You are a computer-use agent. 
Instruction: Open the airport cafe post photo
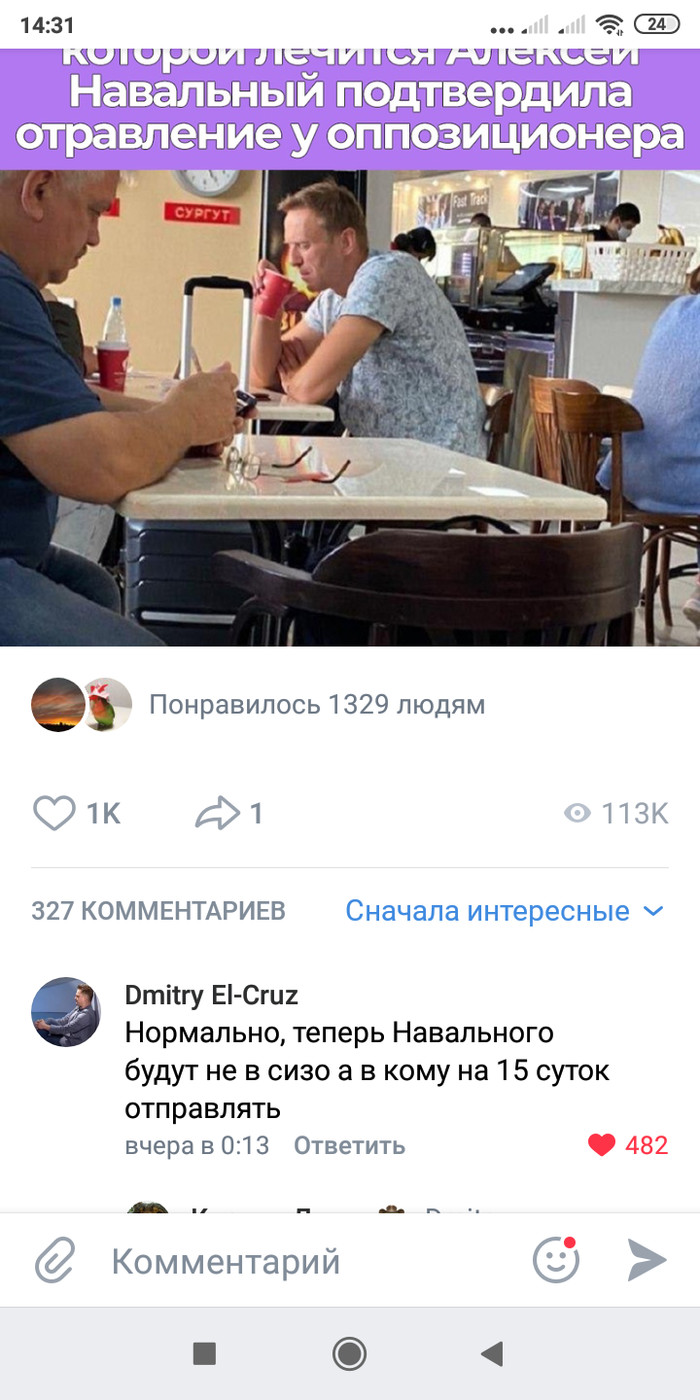(x=350, y=407)
